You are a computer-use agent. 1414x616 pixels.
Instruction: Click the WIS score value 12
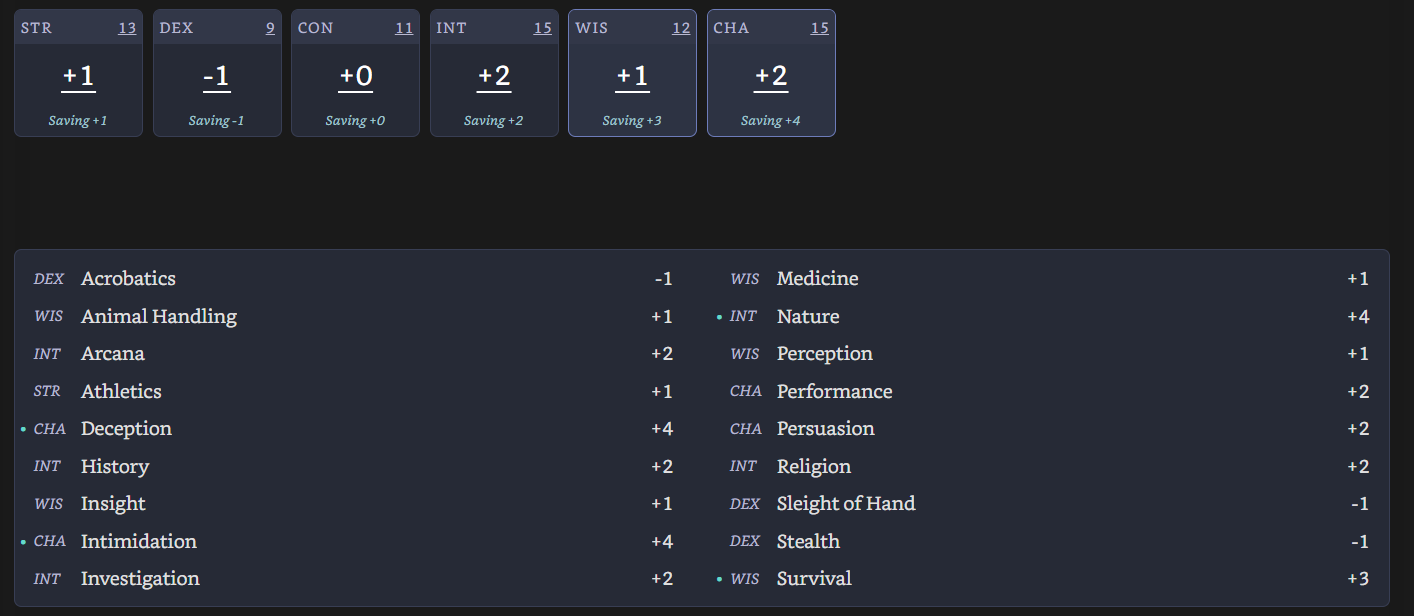681,28
